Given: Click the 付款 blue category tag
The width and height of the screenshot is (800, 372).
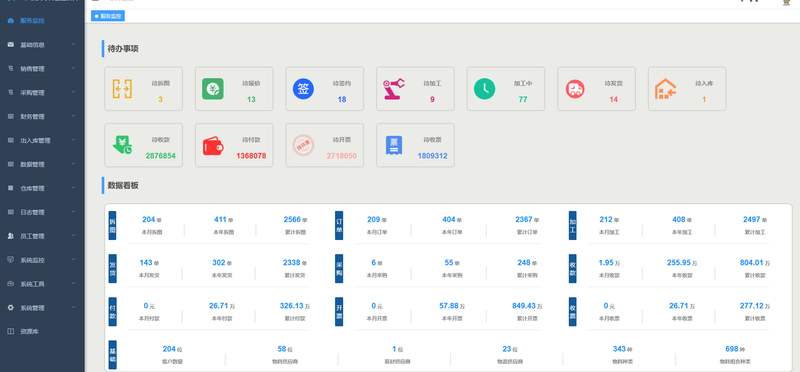Looking at the screenshot, I should pyautogui.click(x=112, y=311).
